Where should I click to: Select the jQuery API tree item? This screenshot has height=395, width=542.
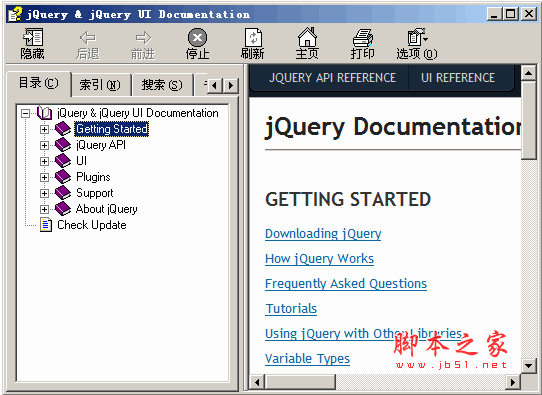point(101,145)
